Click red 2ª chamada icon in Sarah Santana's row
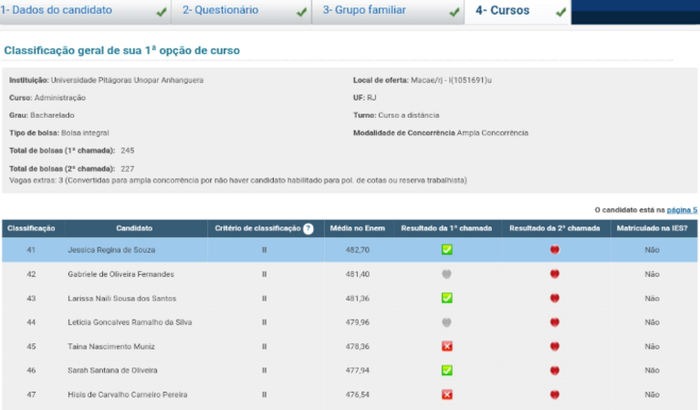 (555, 370)
